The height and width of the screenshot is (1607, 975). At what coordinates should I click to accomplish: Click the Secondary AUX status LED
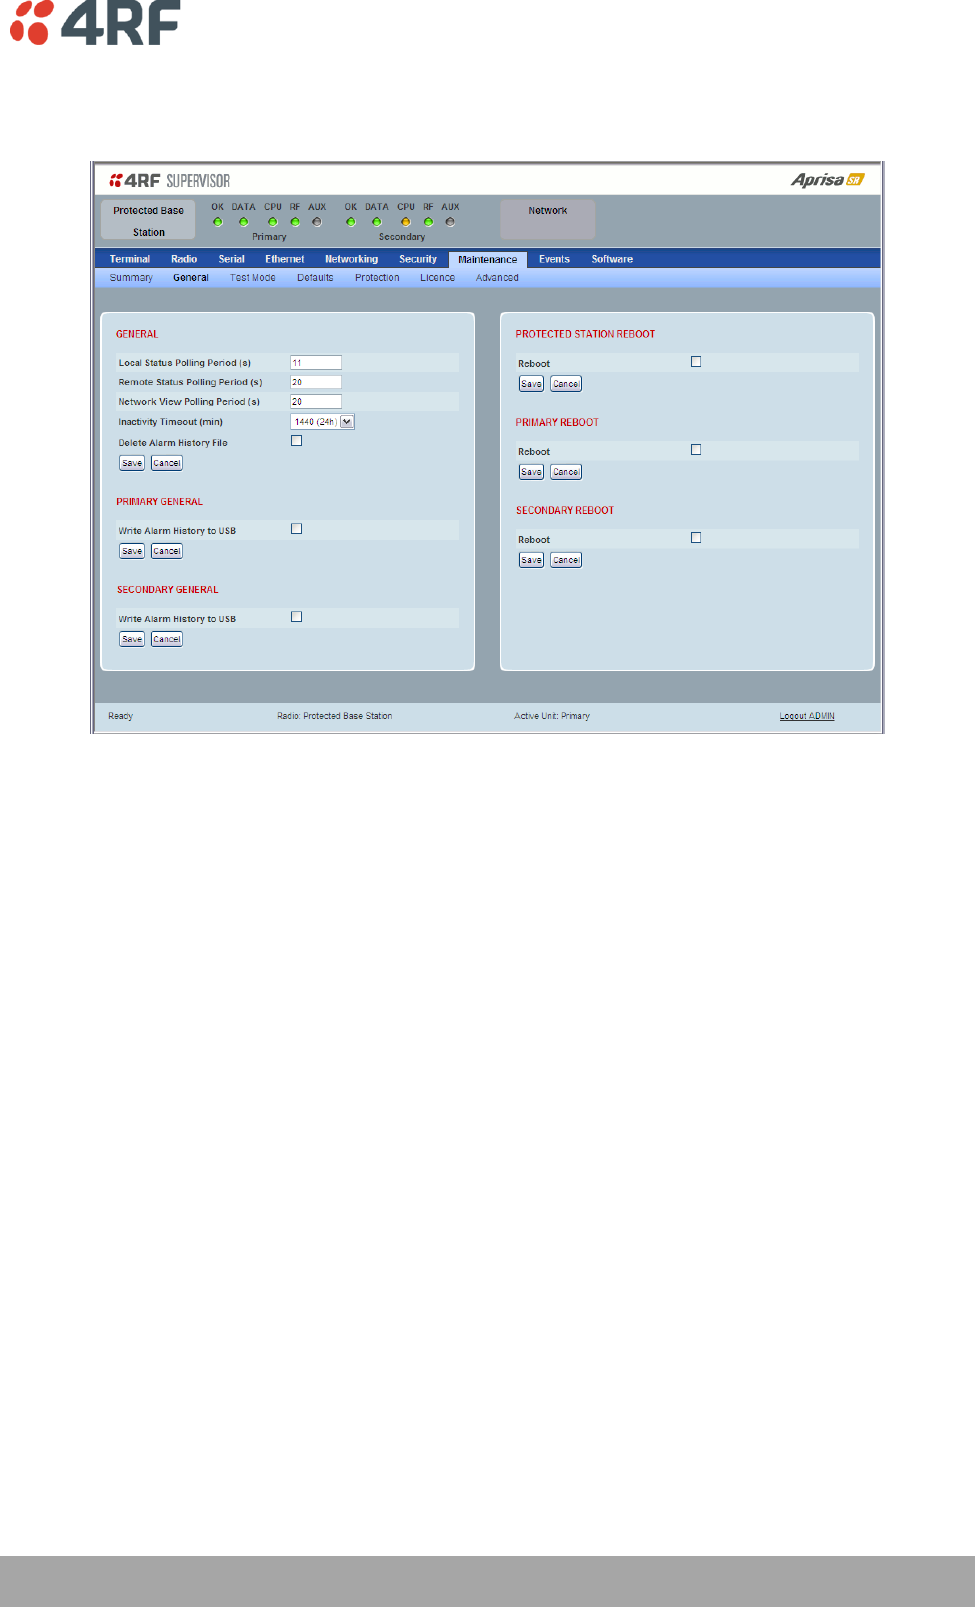point(450,222)
